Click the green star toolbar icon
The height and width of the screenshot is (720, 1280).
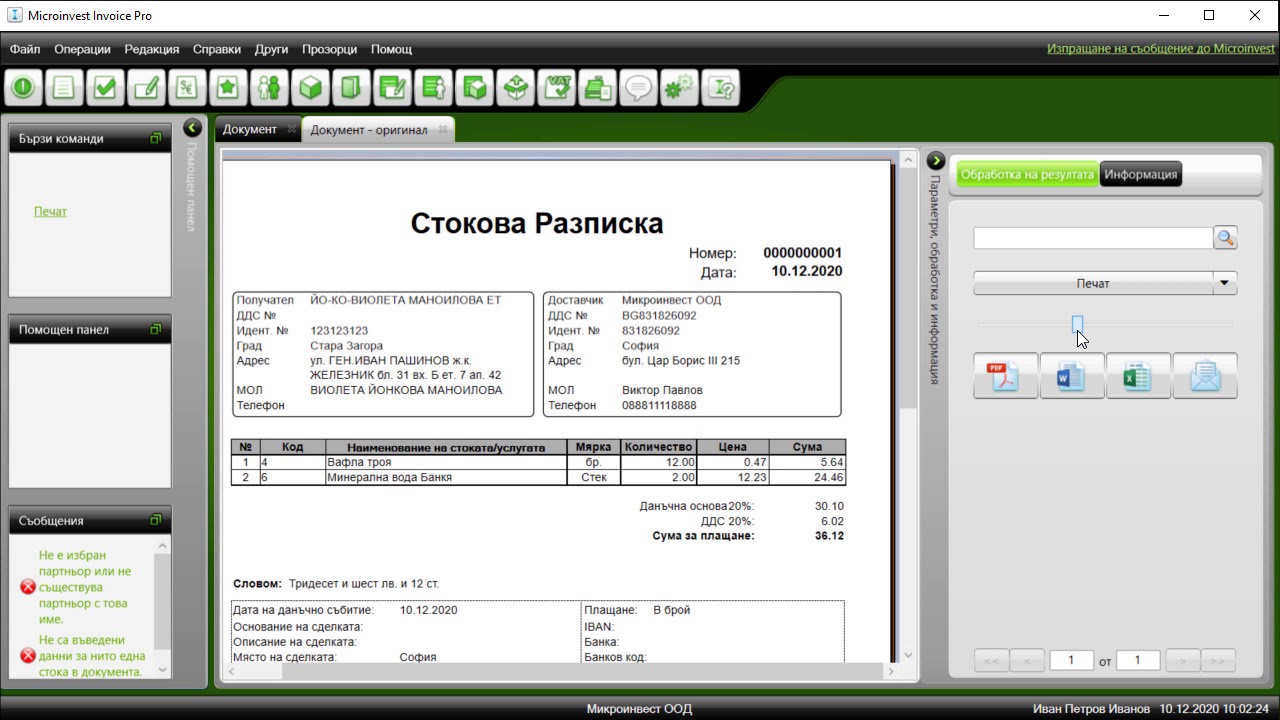coord(228,88)
